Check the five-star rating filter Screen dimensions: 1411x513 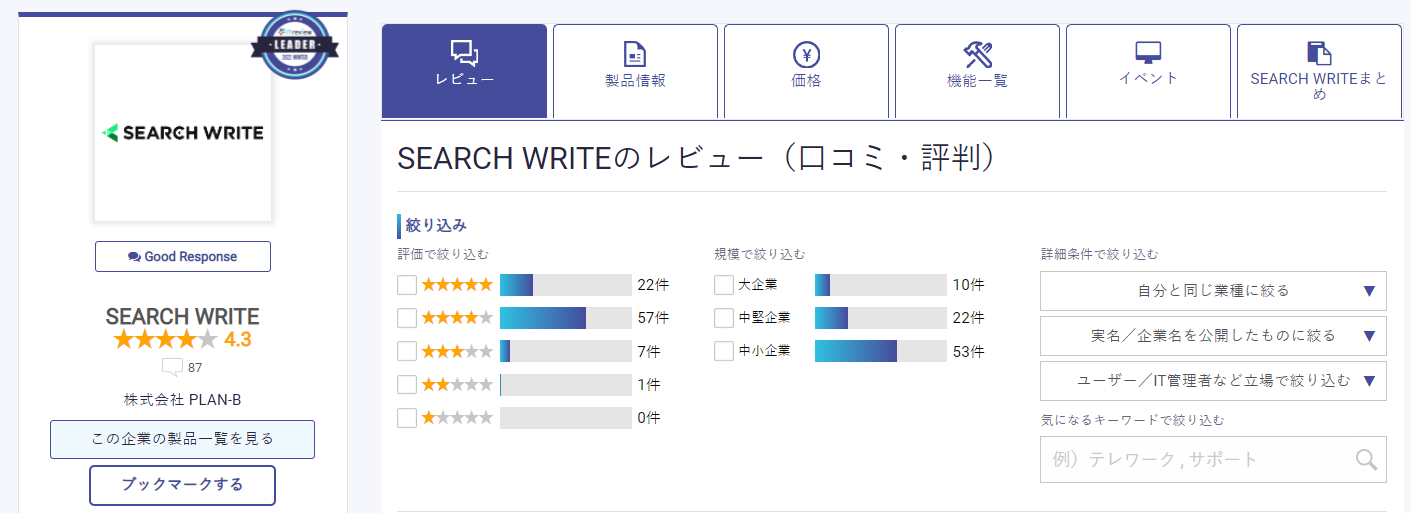407,285
